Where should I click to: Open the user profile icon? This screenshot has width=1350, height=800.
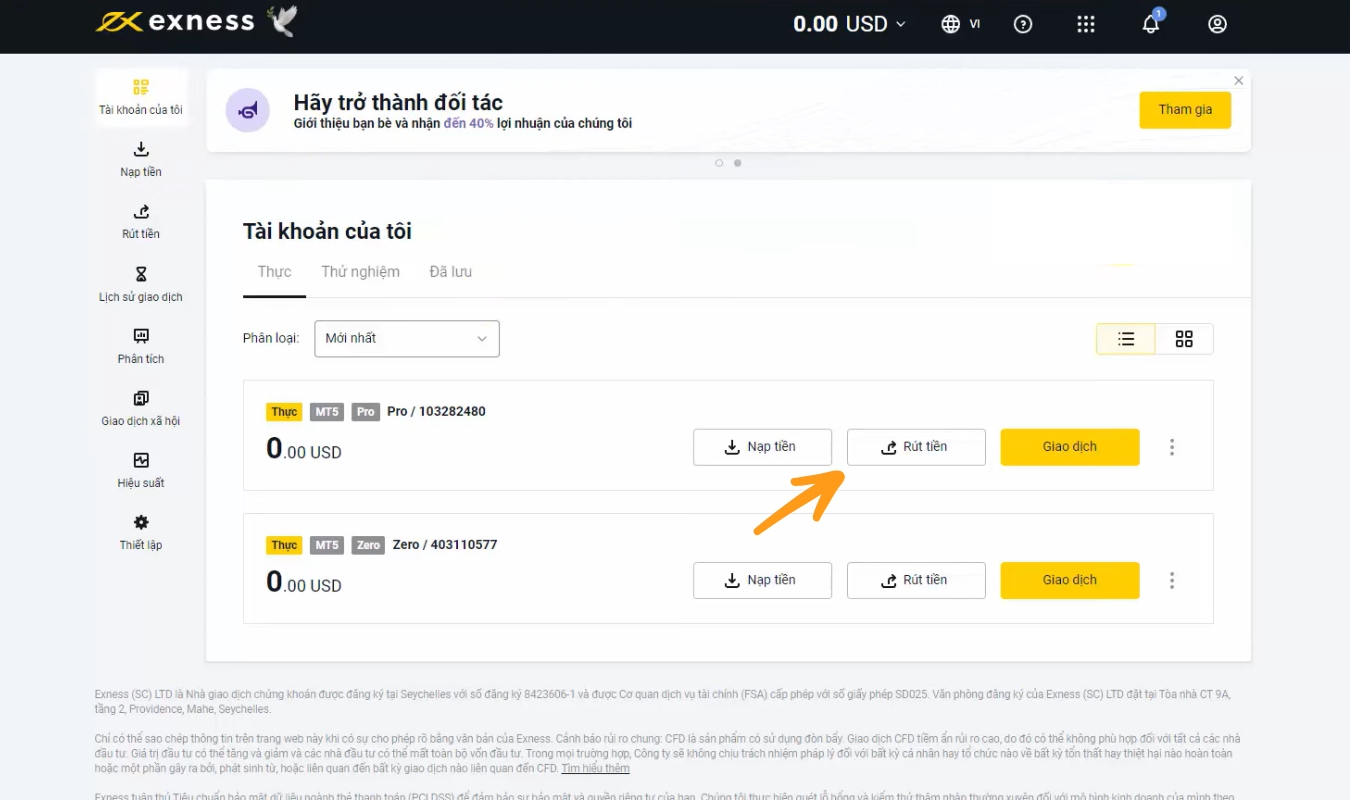1217,25
